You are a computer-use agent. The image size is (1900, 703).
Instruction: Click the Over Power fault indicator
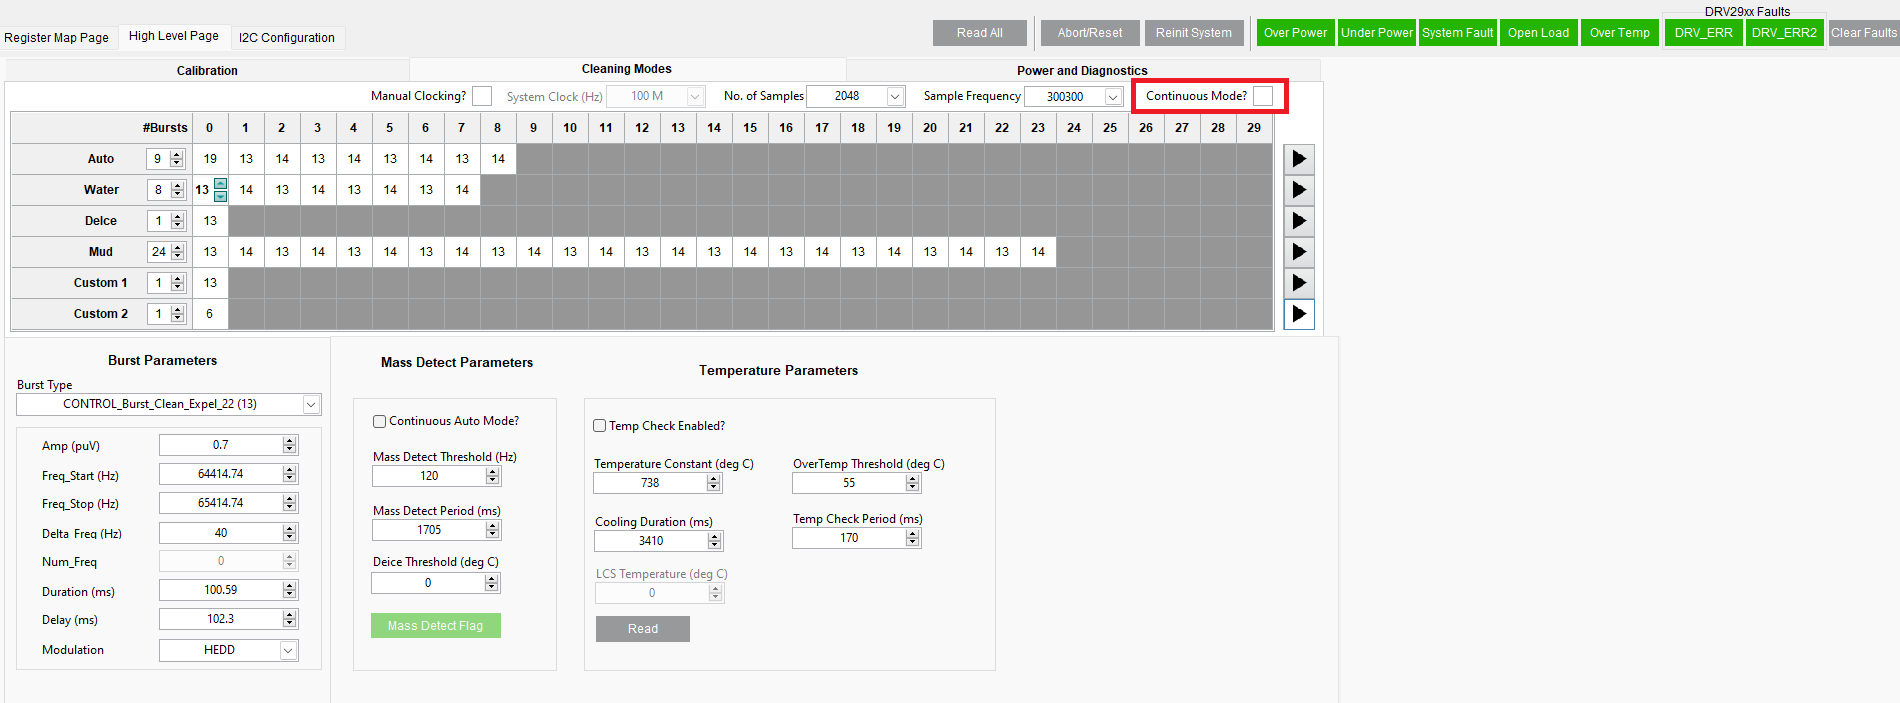point(1295,33)
